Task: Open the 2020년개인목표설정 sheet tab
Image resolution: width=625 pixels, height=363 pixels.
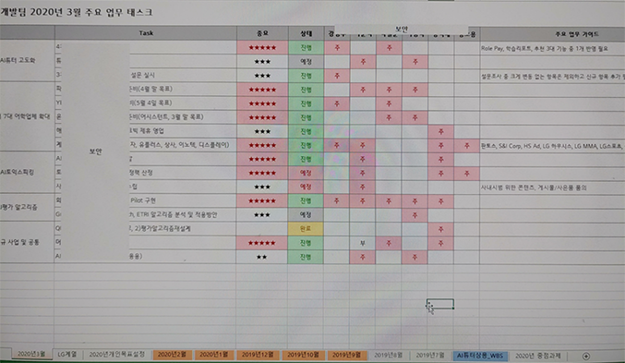Action: click(x=117, y=354)
